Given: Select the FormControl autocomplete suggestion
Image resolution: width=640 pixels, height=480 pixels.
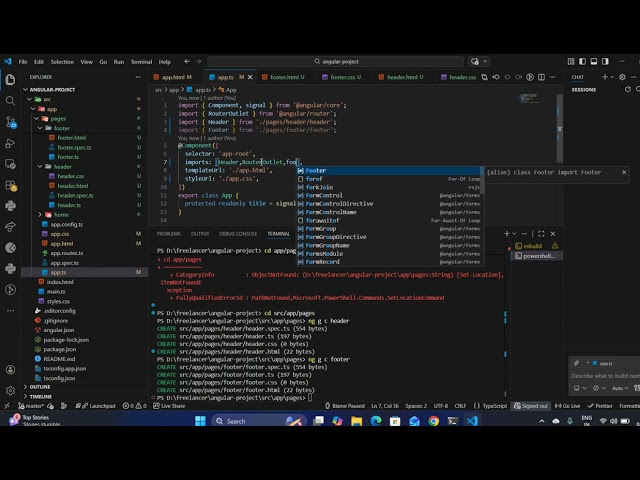Looking at the screenshot, I should tap(389, 196).
